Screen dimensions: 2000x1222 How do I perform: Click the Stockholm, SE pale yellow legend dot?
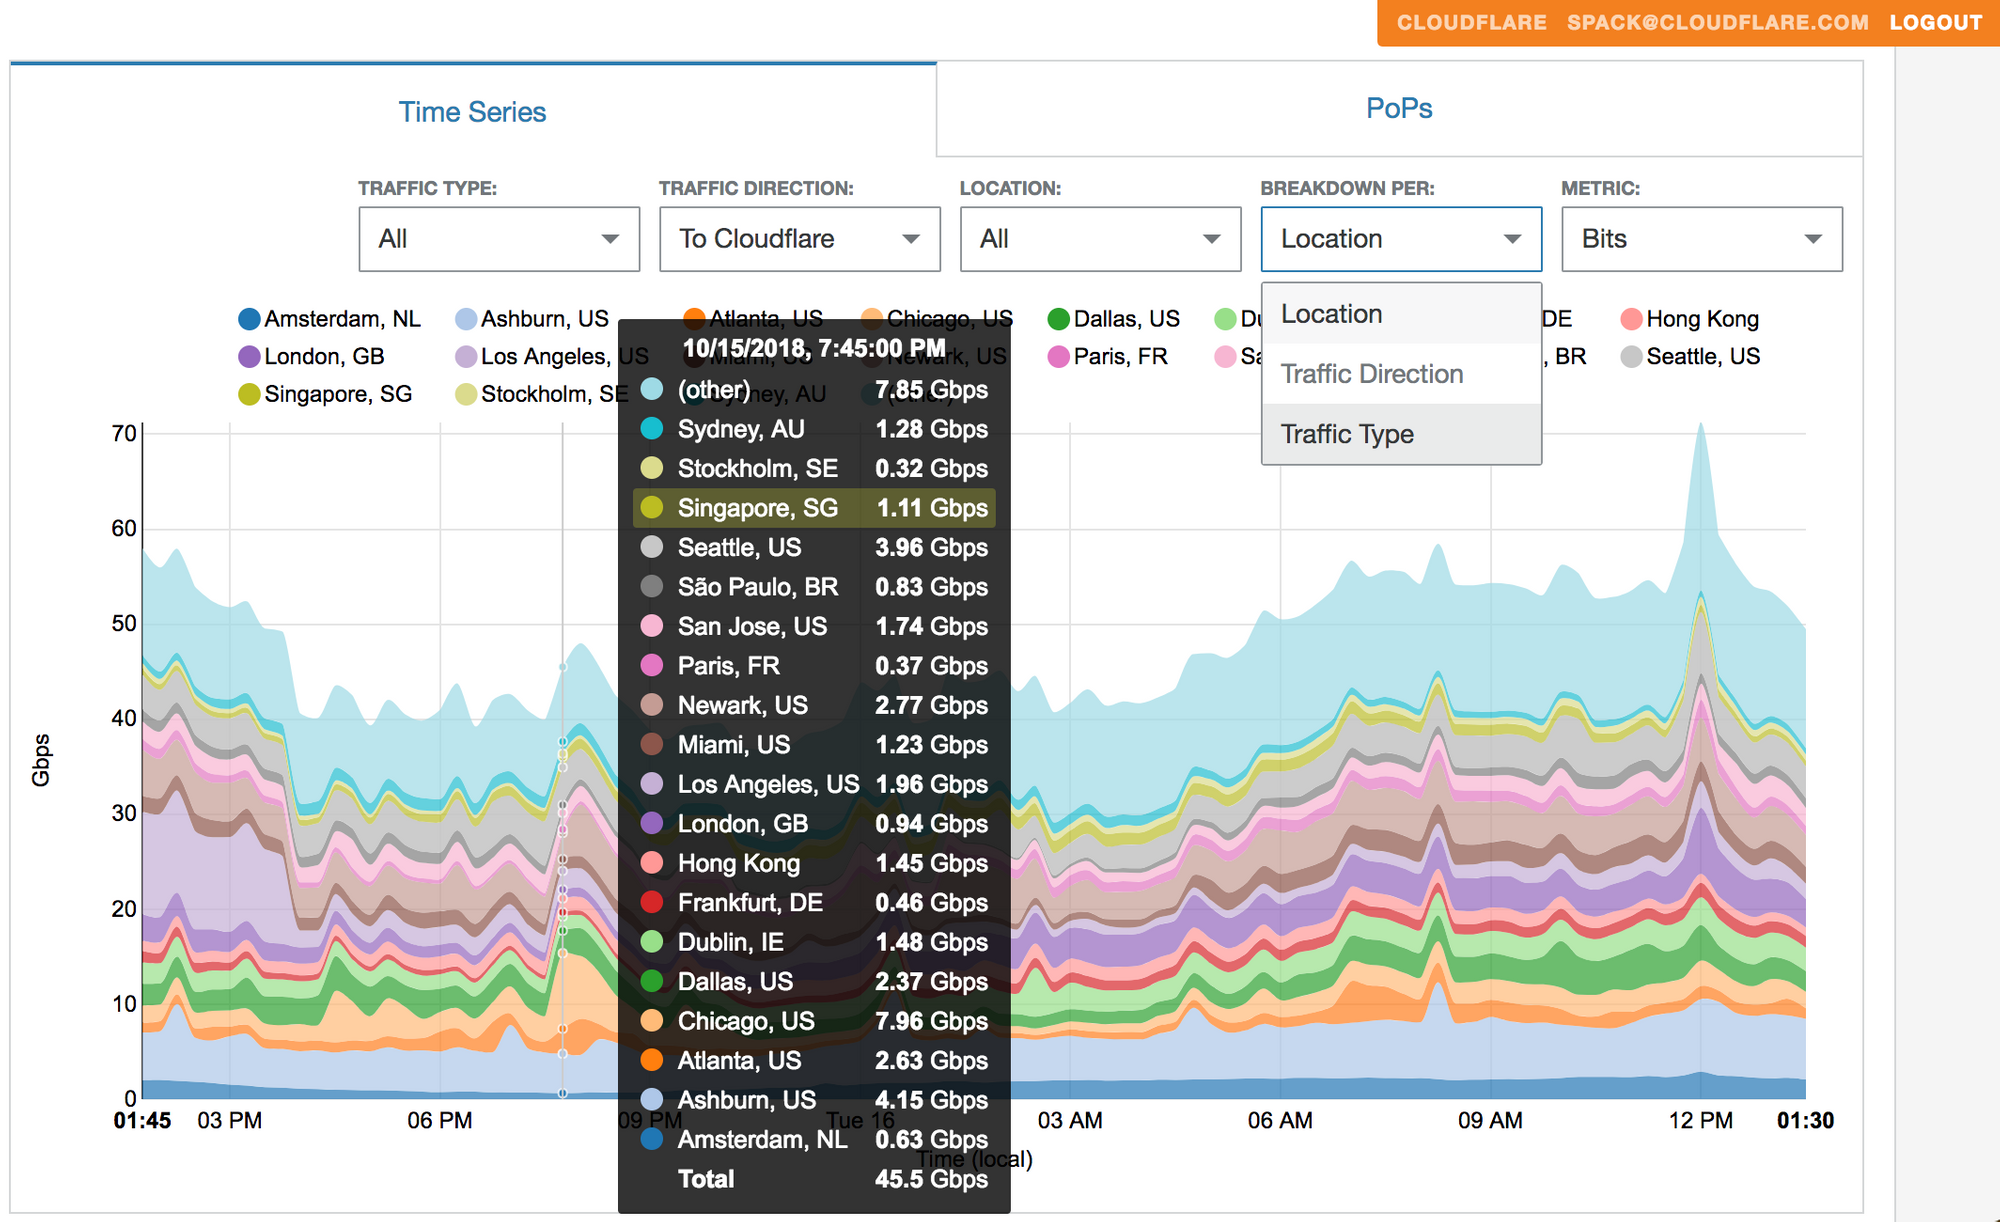click(x=466, y=394)
